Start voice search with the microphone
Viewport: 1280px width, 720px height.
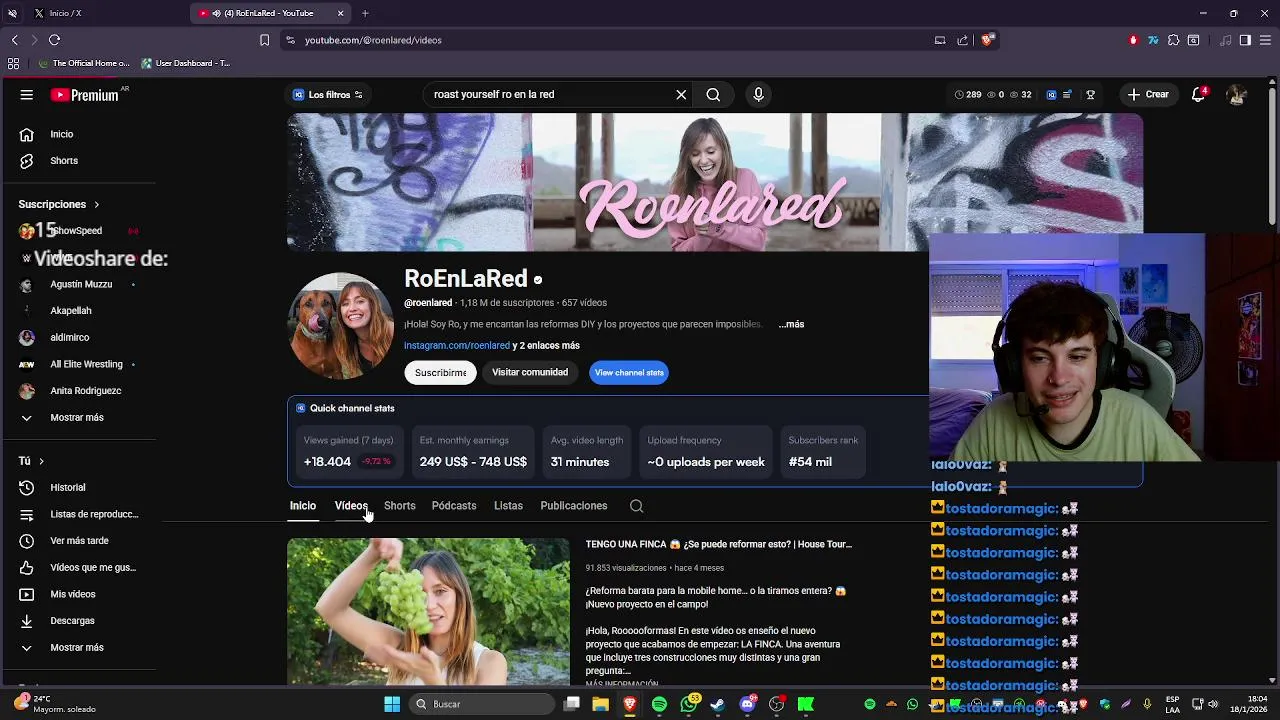click(x=758, y=95)
